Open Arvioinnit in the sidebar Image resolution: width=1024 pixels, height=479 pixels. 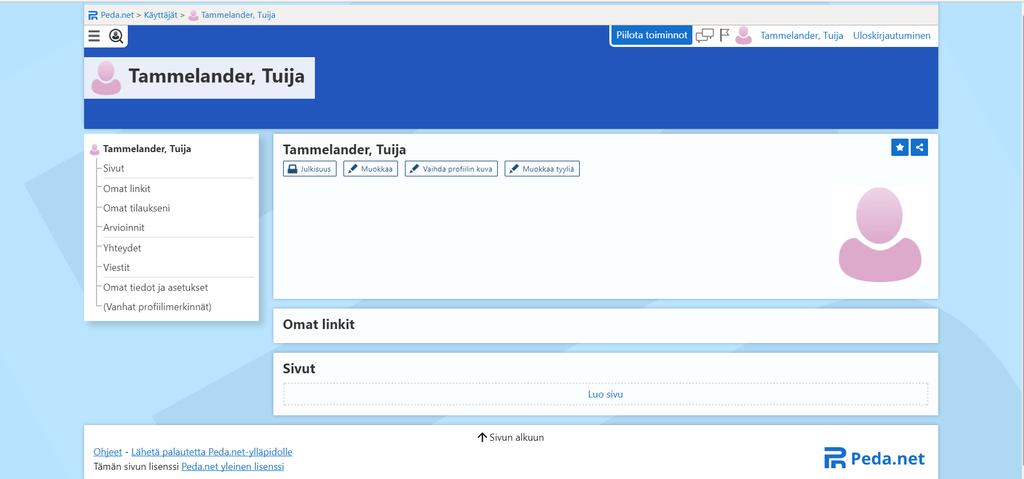pos(124,227)
